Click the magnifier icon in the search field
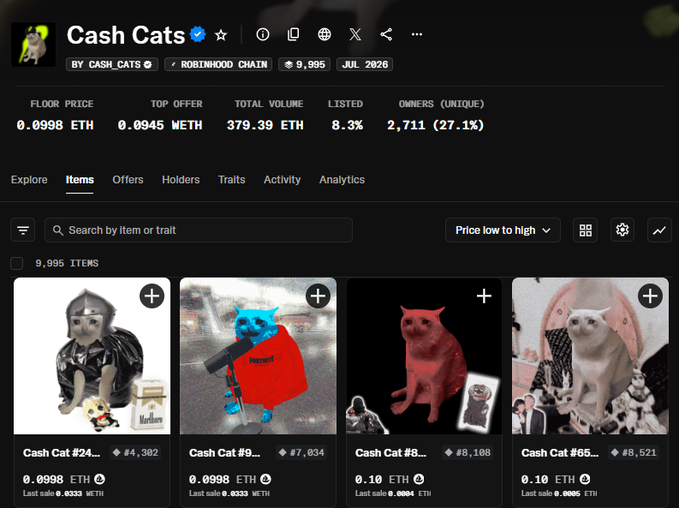Viewport: 679px width, 508px height. (x=58, y=230)
